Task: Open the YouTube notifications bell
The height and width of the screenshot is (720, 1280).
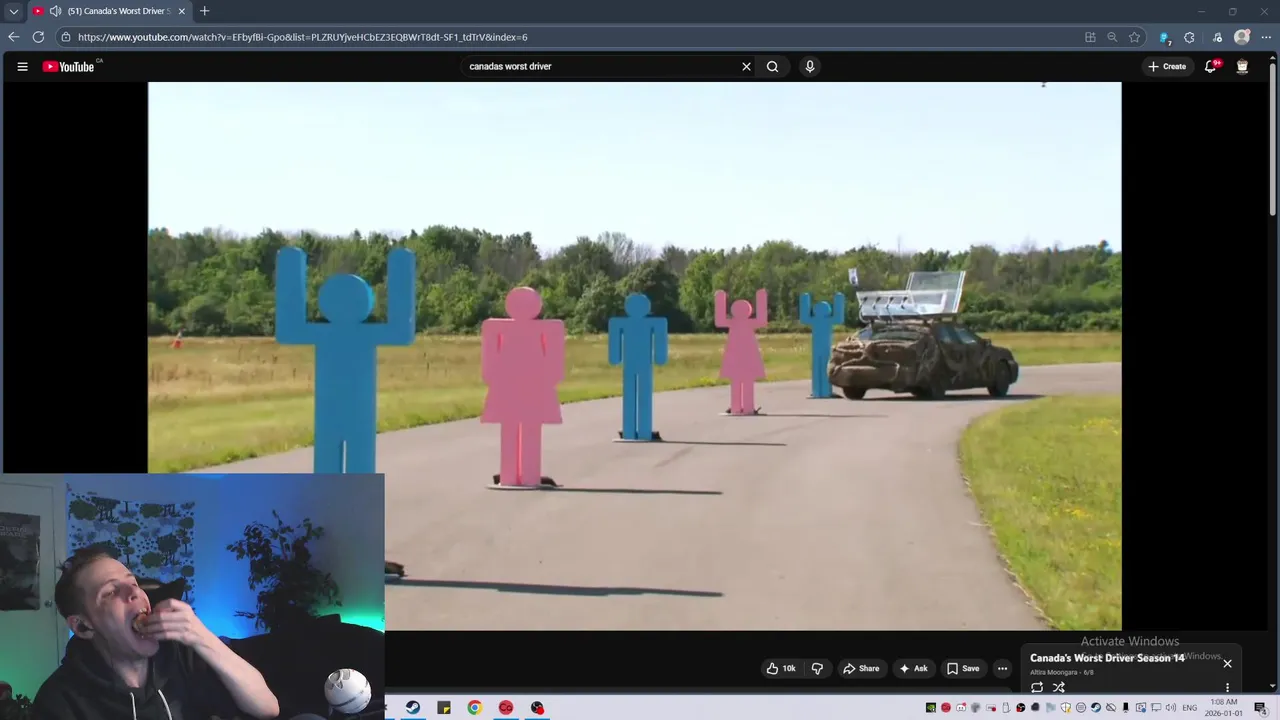Action: point(1211,67)
